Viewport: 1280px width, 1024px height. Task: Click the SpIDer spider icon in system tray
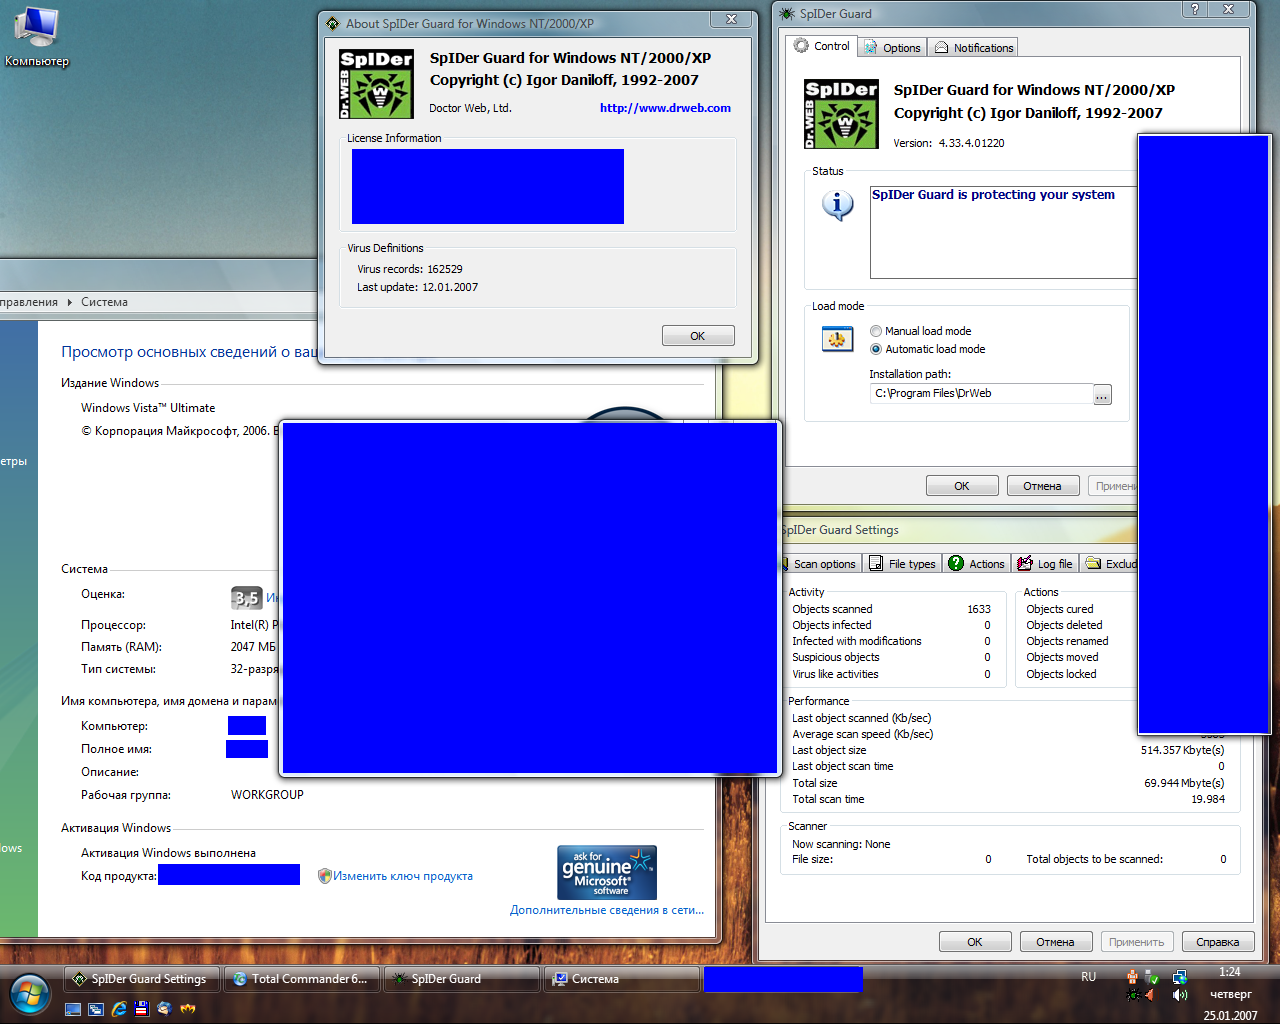[x=1132, y=995]
